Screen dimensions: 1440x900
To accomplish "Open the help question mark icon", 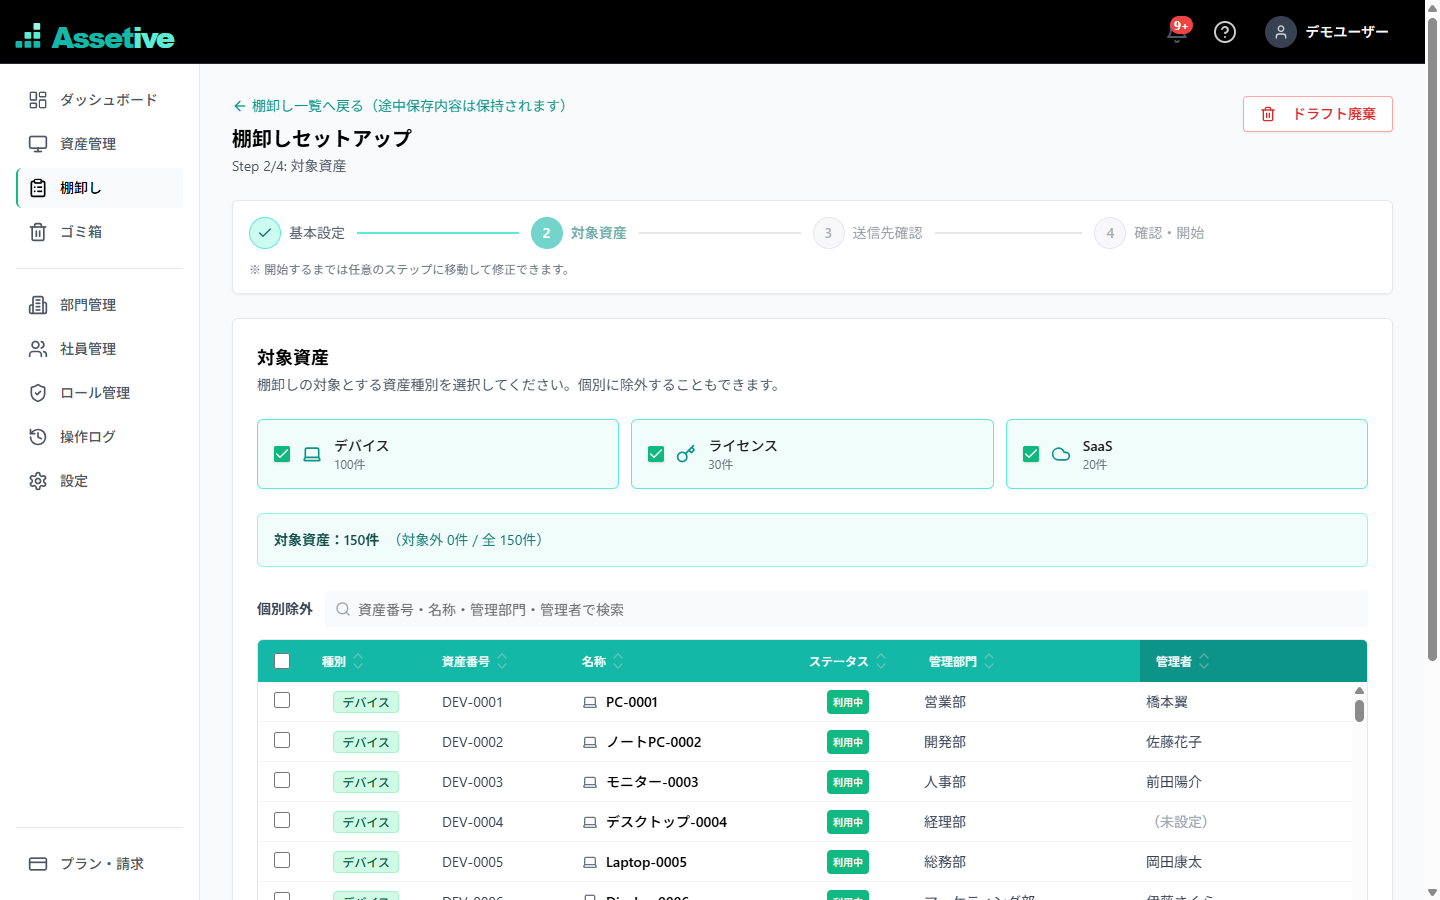I will pyautogui.click(x=1225, y=32).
